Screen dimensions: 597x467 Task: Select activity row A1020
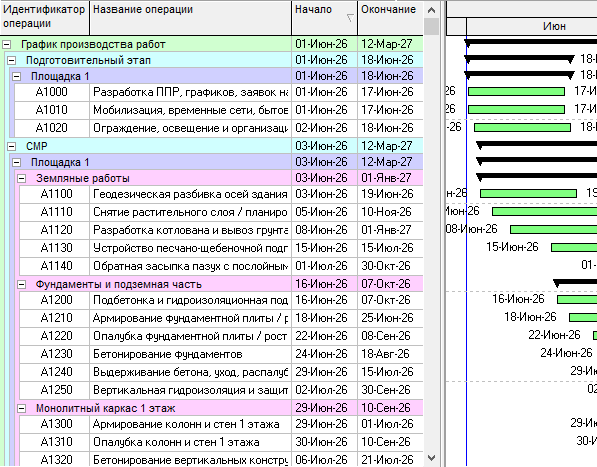(x=219, y=128)
